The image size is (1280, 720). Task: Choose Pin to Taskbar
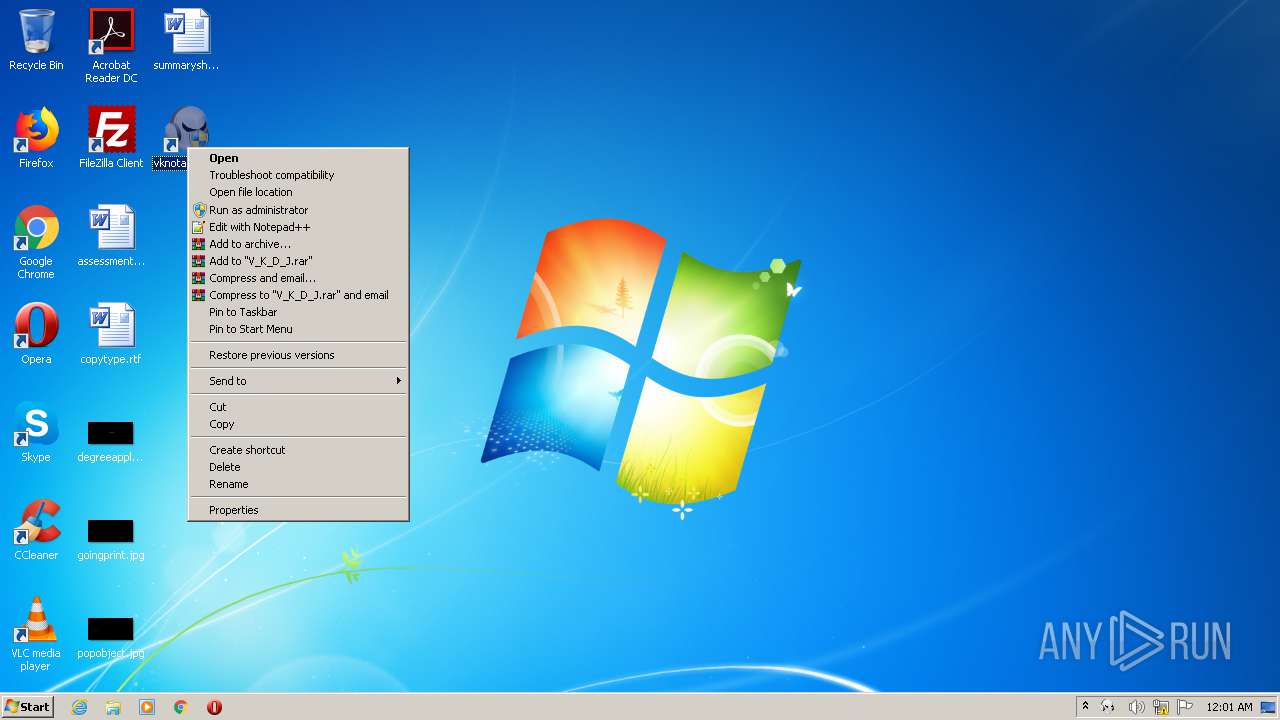[298, 312]
